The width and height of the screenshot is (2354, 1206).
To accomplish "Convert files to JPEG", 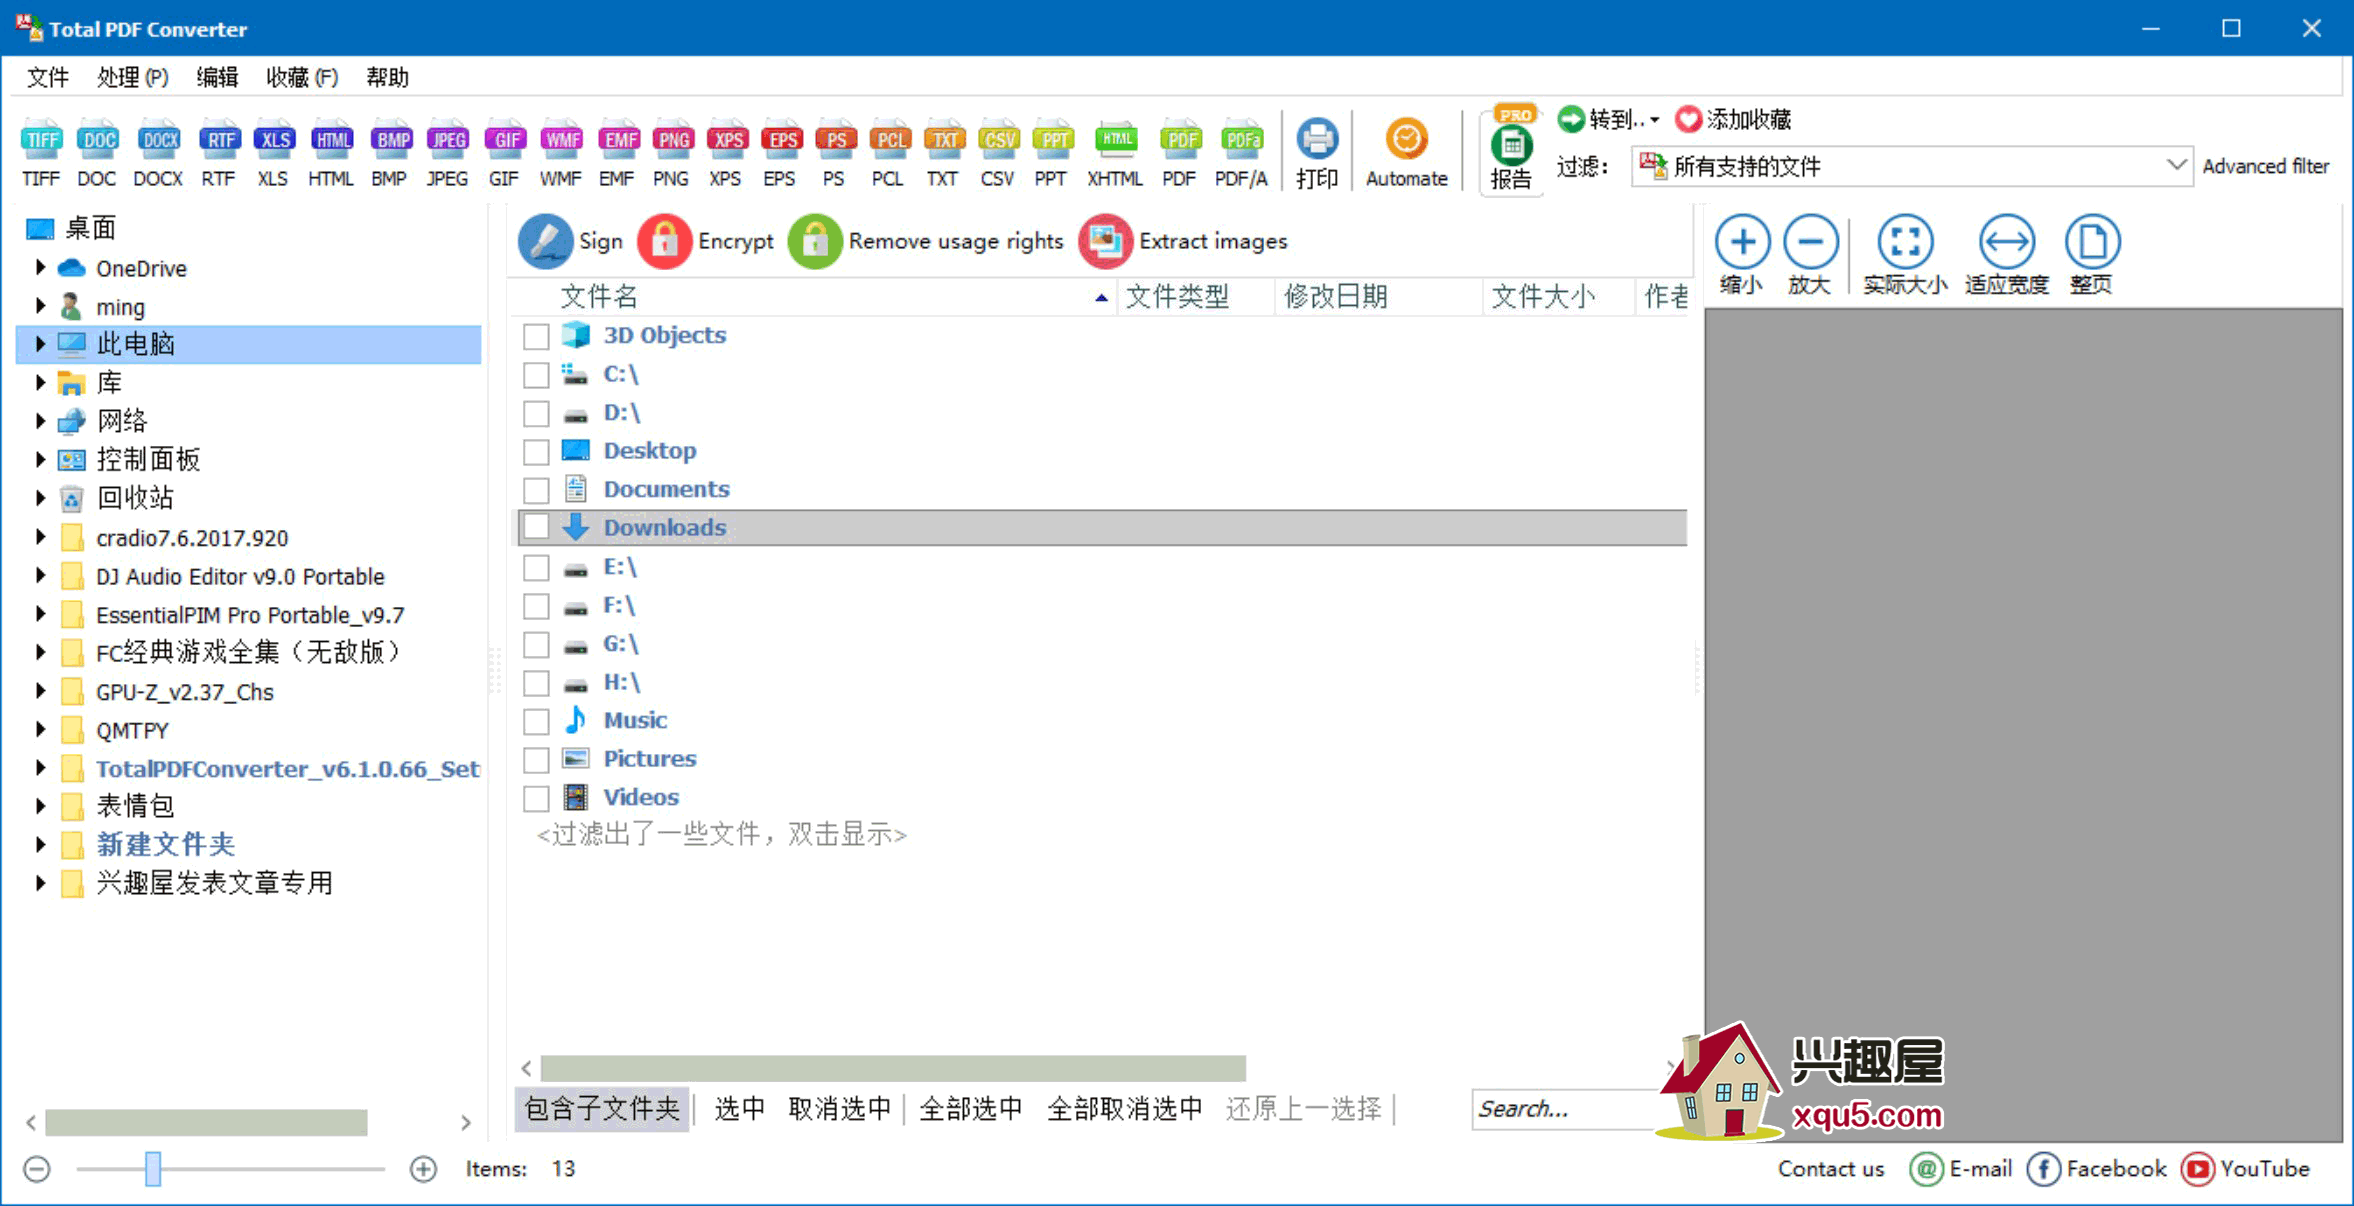I will (447, 153).
